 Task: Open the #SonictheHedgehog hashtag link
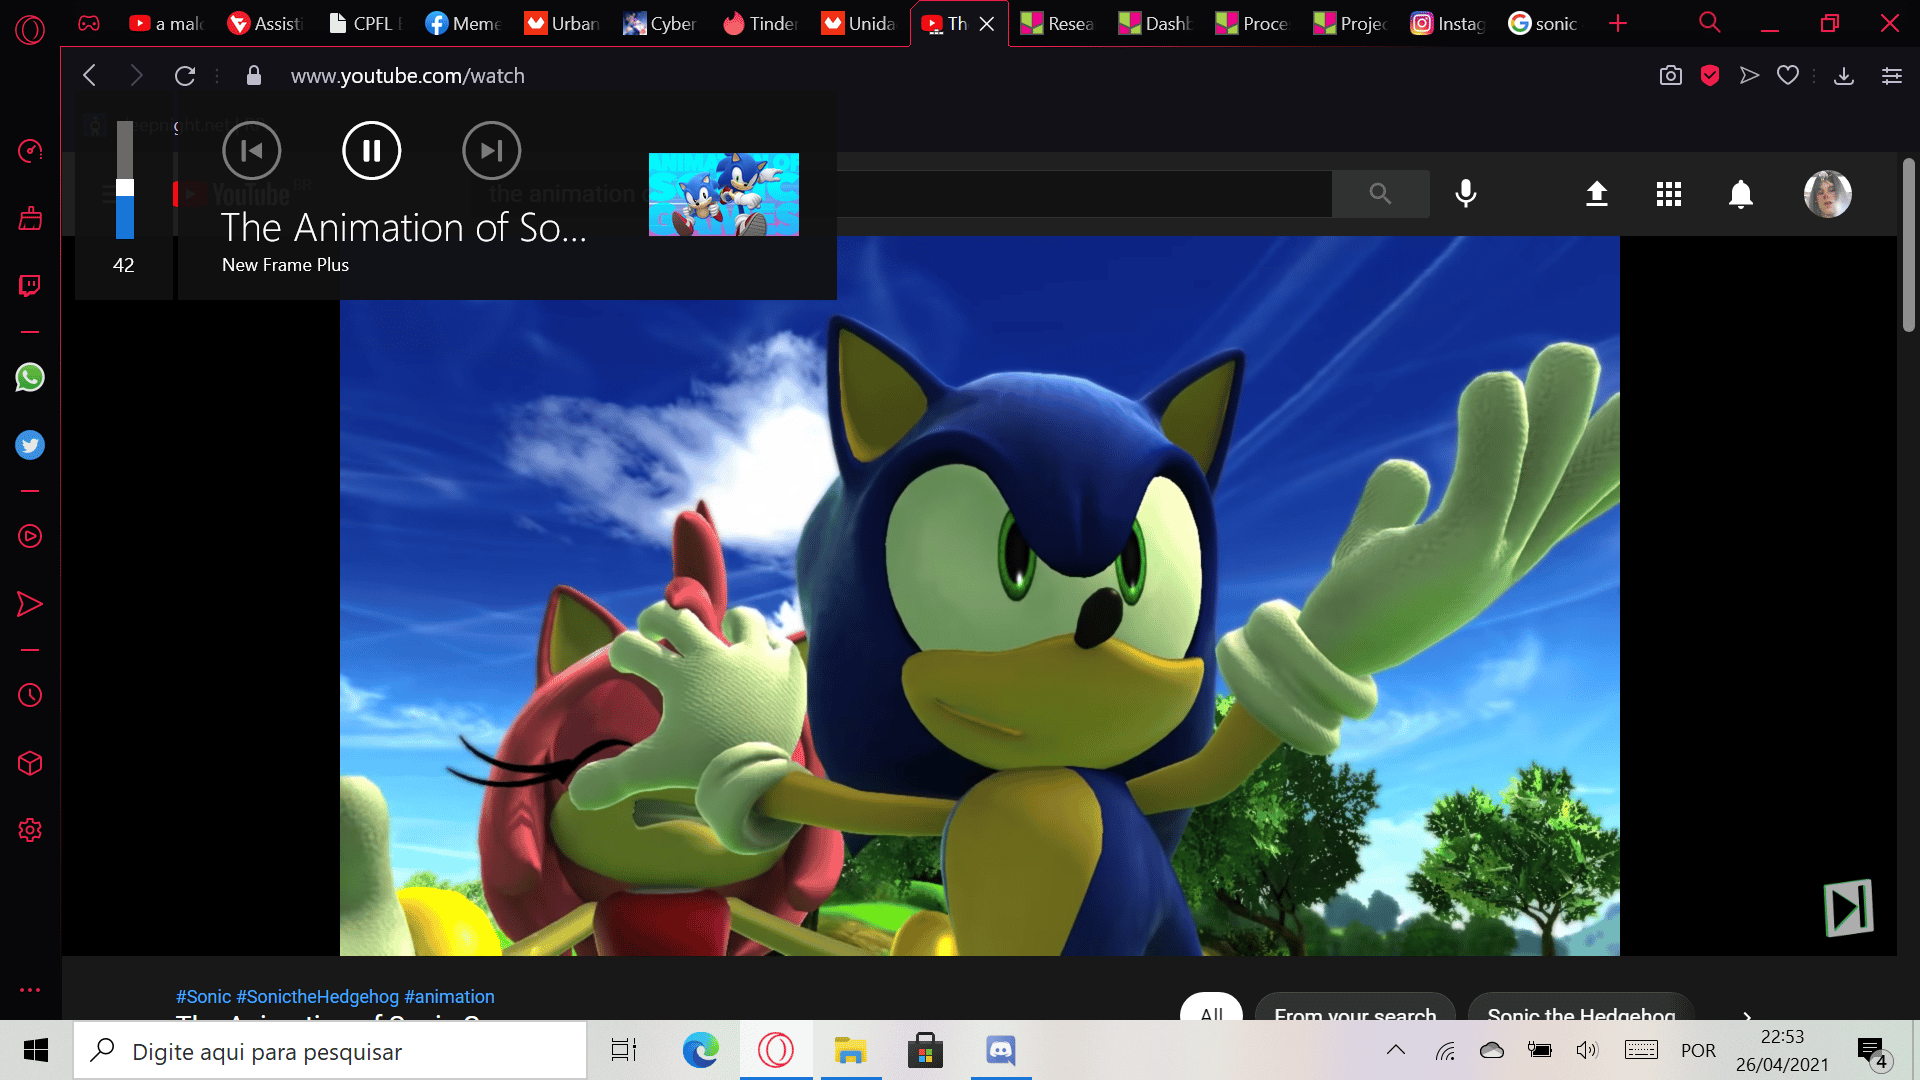[x=317, y=997]
